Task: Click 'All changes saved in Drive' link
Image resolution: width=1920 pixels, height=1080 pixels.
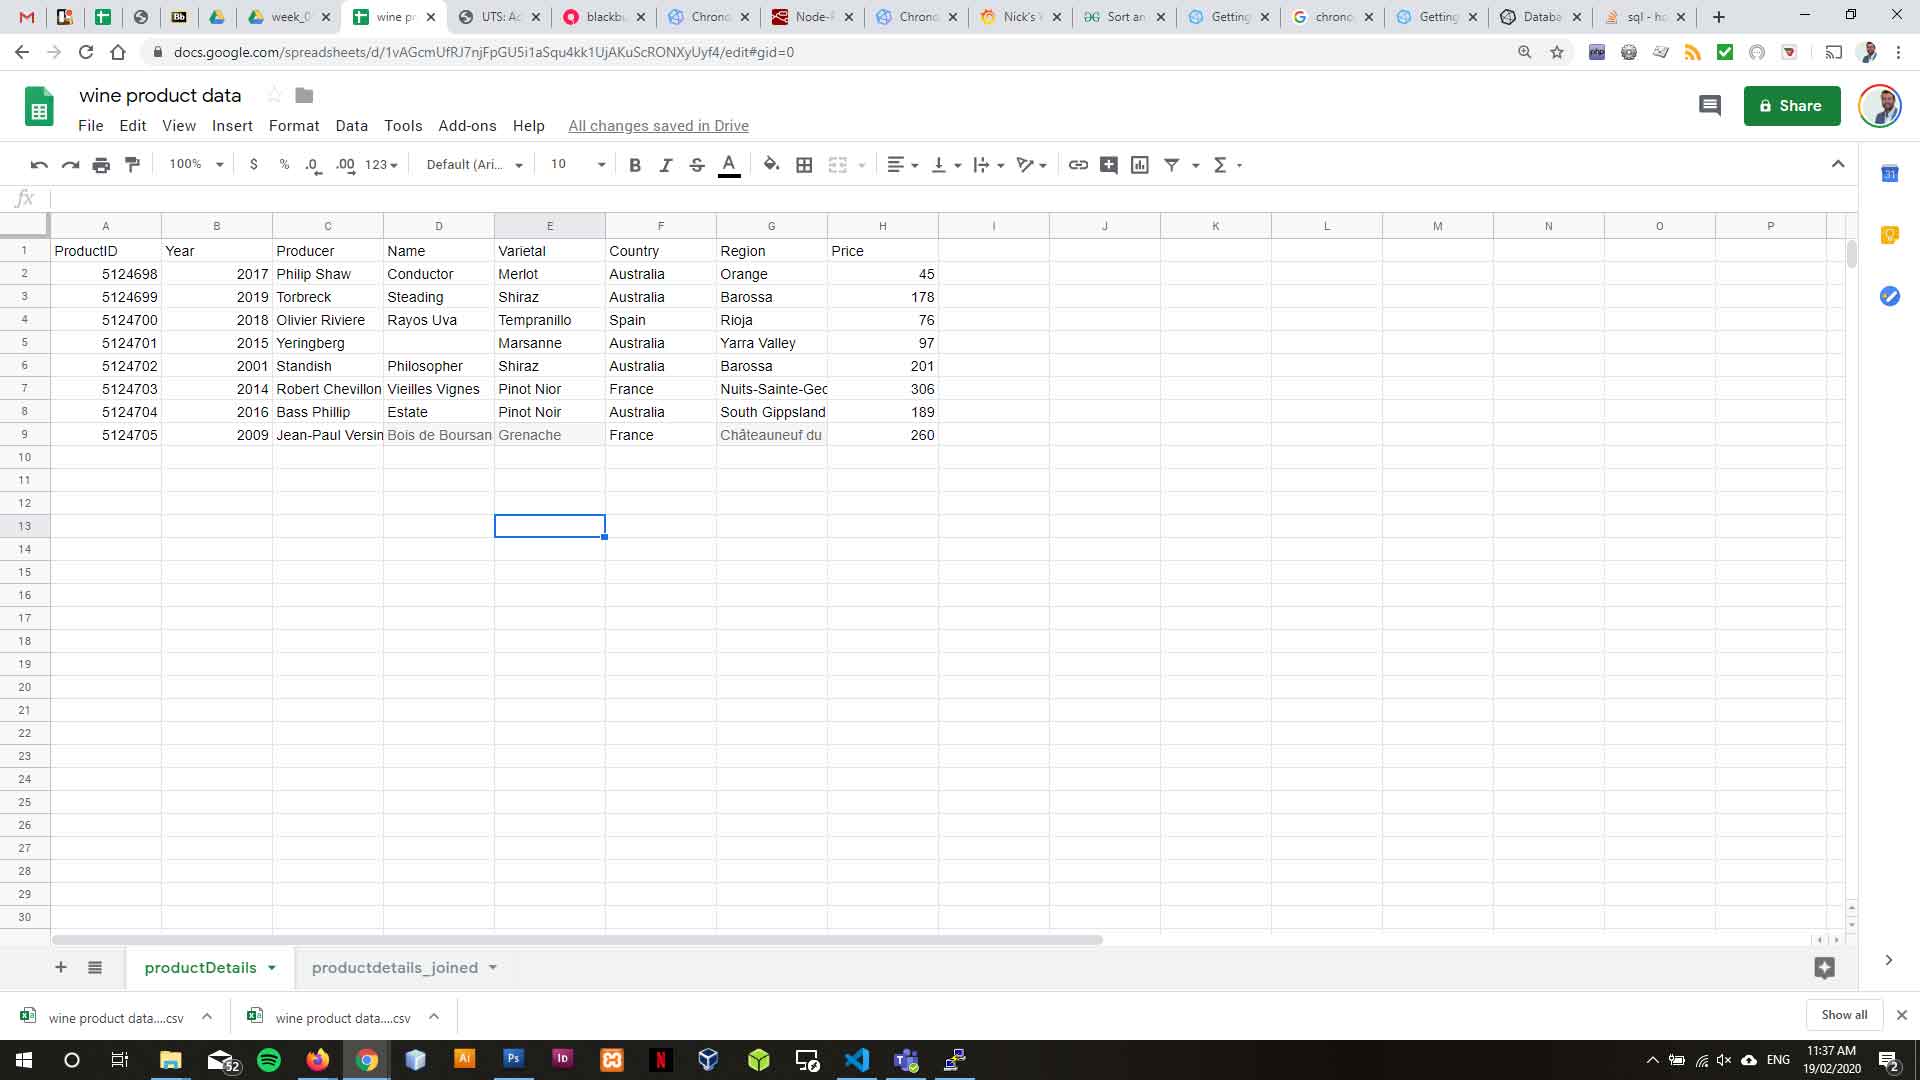Action: pyautogui.click(x=658, y=126)
